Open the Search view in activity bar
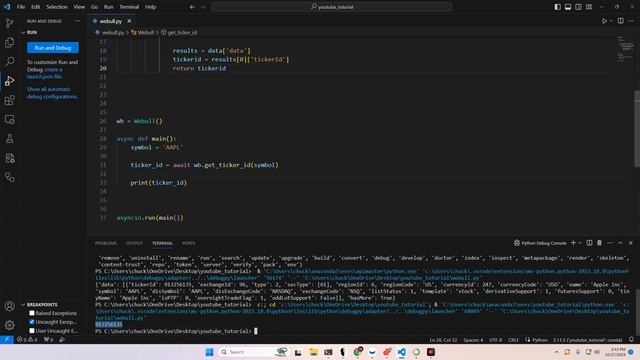This screenshot has width=640, height=360. point(9,62)
